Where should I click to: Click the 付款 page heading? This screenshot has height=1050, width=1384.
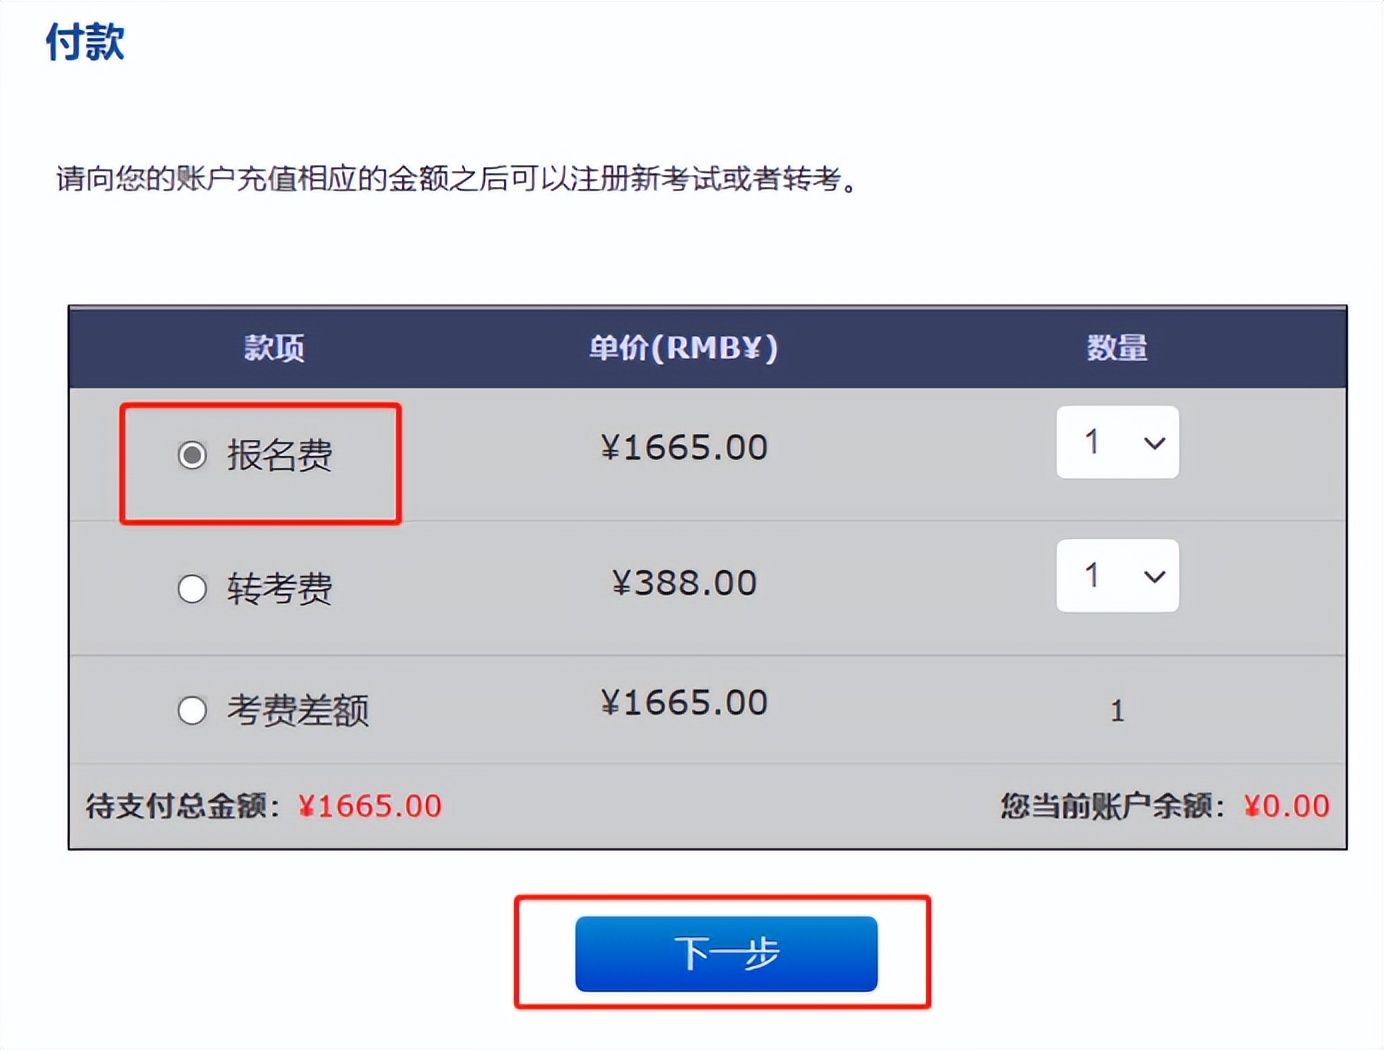(83, 42)
